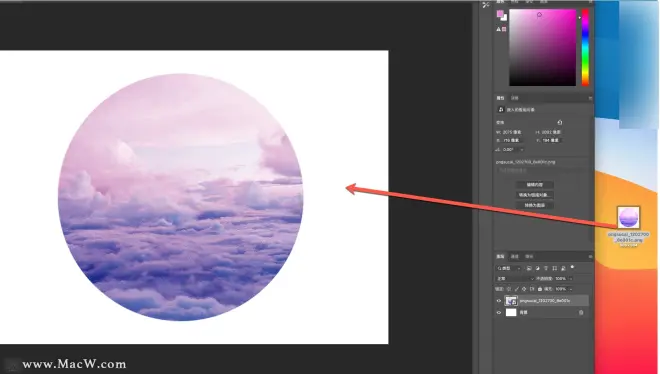Toggle lock image pixels brush icon
660x374 pixels.
517,289
